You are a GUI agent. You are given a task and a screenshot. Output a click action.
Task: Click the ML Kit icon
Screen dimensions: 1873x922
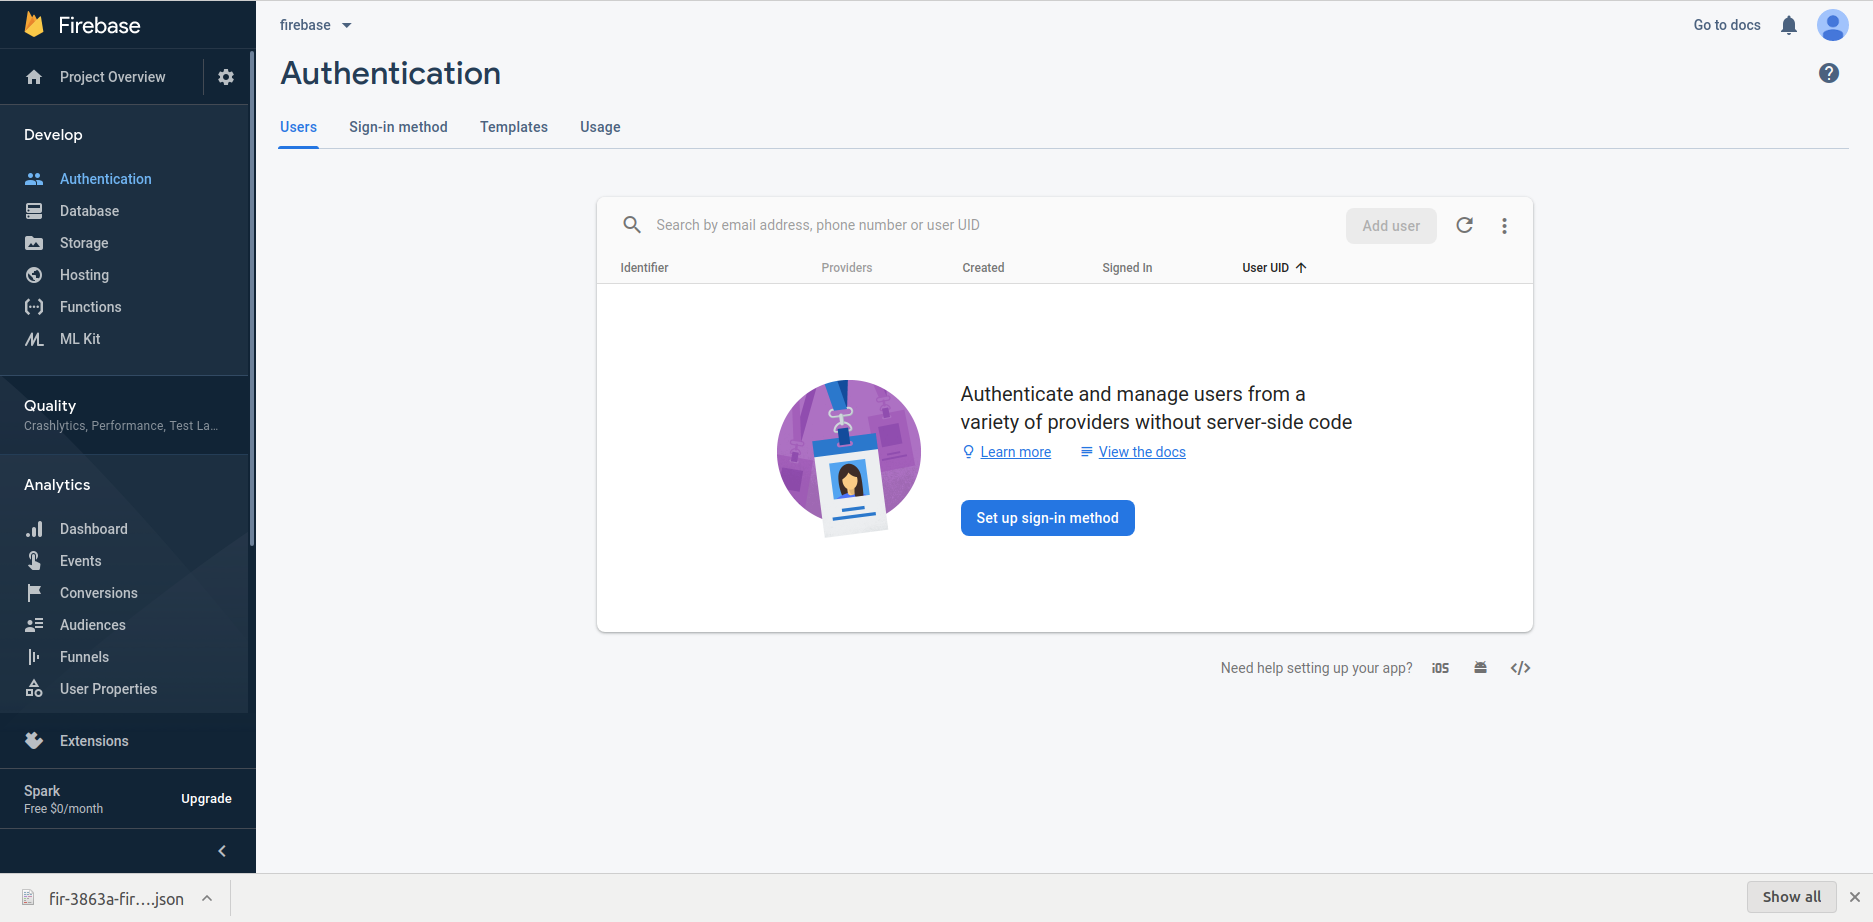34,339
